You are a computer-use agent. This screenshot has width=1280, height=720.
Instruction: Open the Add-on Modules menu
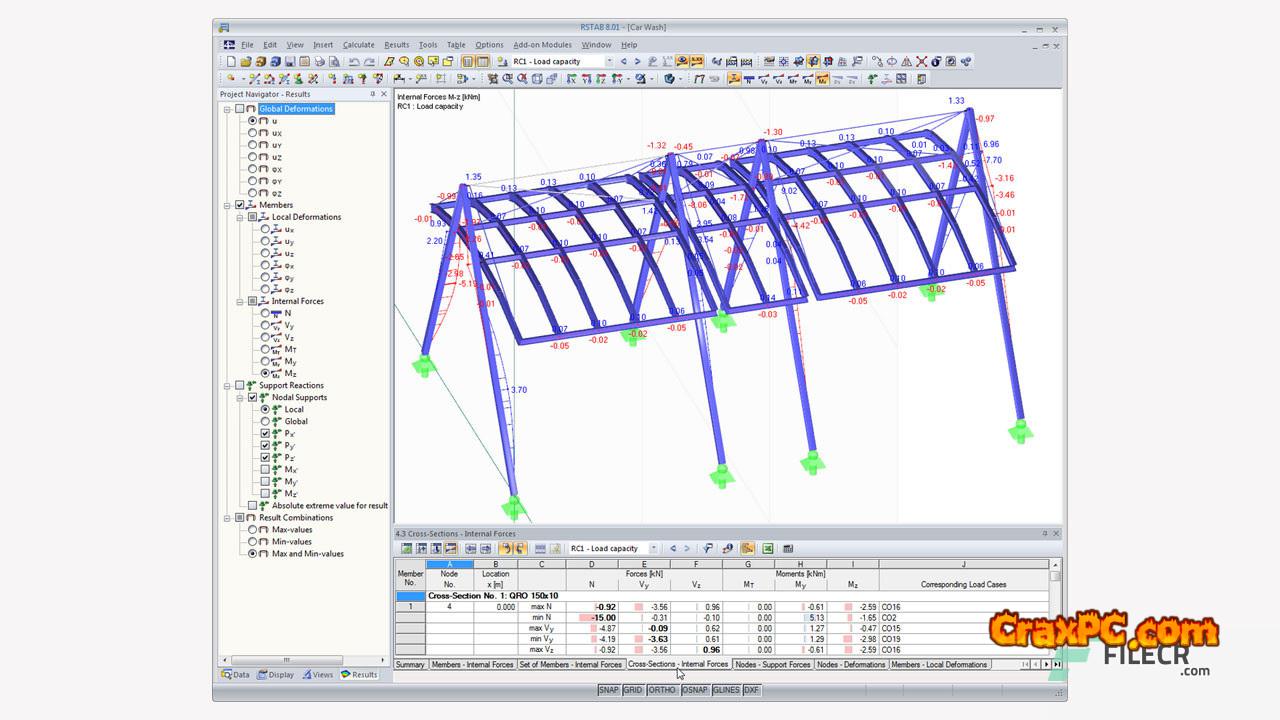(x=542, y=45)
